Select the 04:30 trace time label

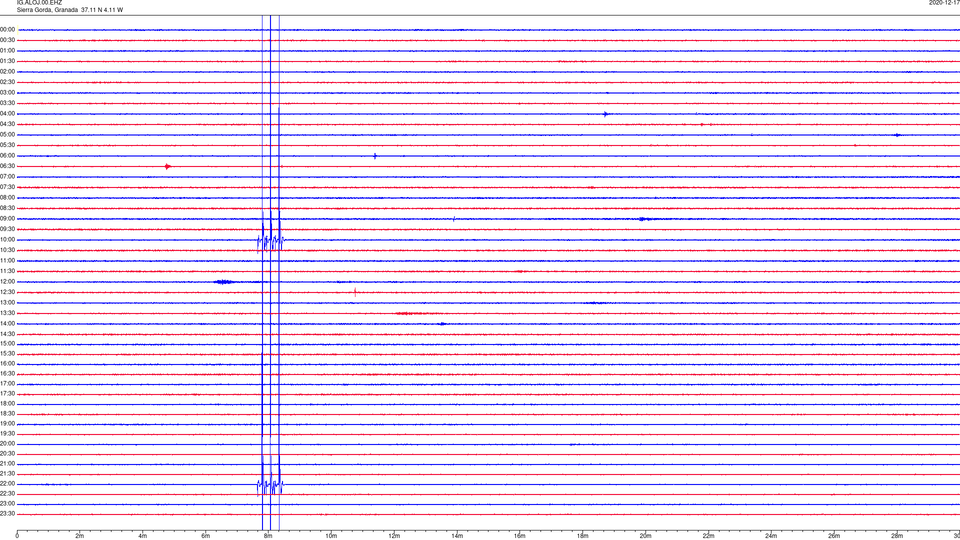7,124
